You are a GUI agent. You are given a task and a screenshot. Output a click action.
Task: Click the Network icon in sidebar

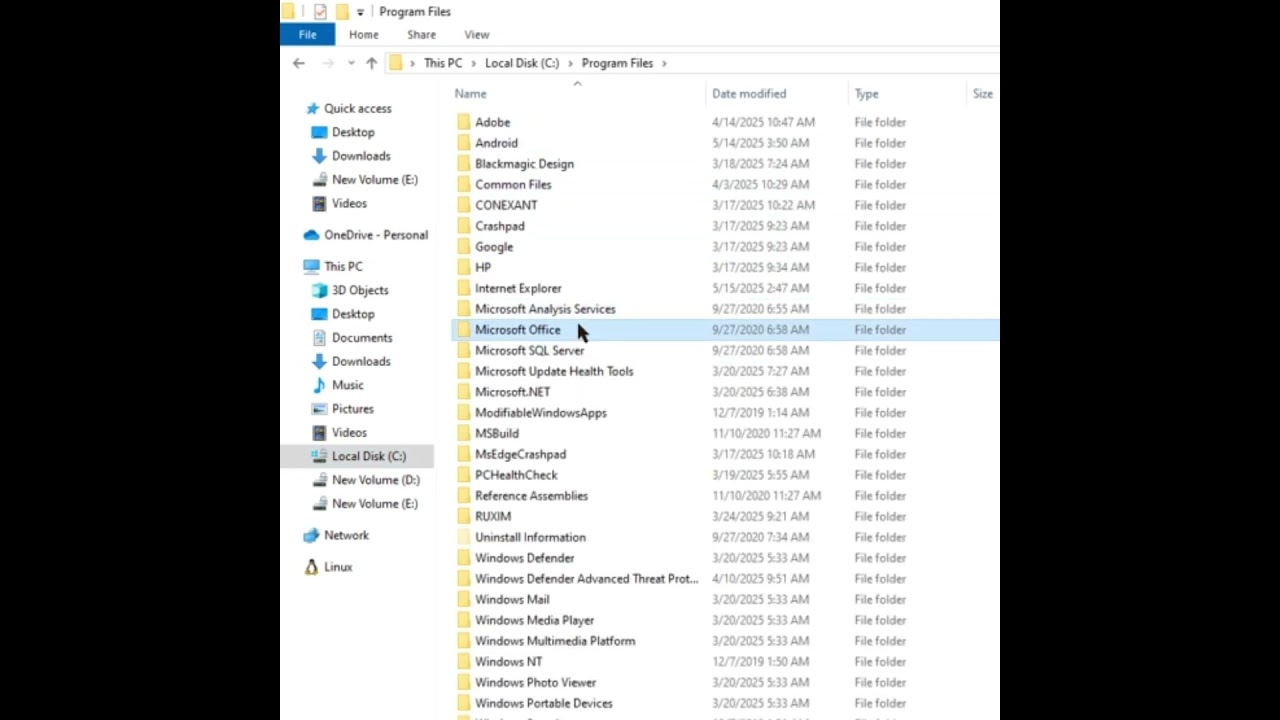[311, 535]
